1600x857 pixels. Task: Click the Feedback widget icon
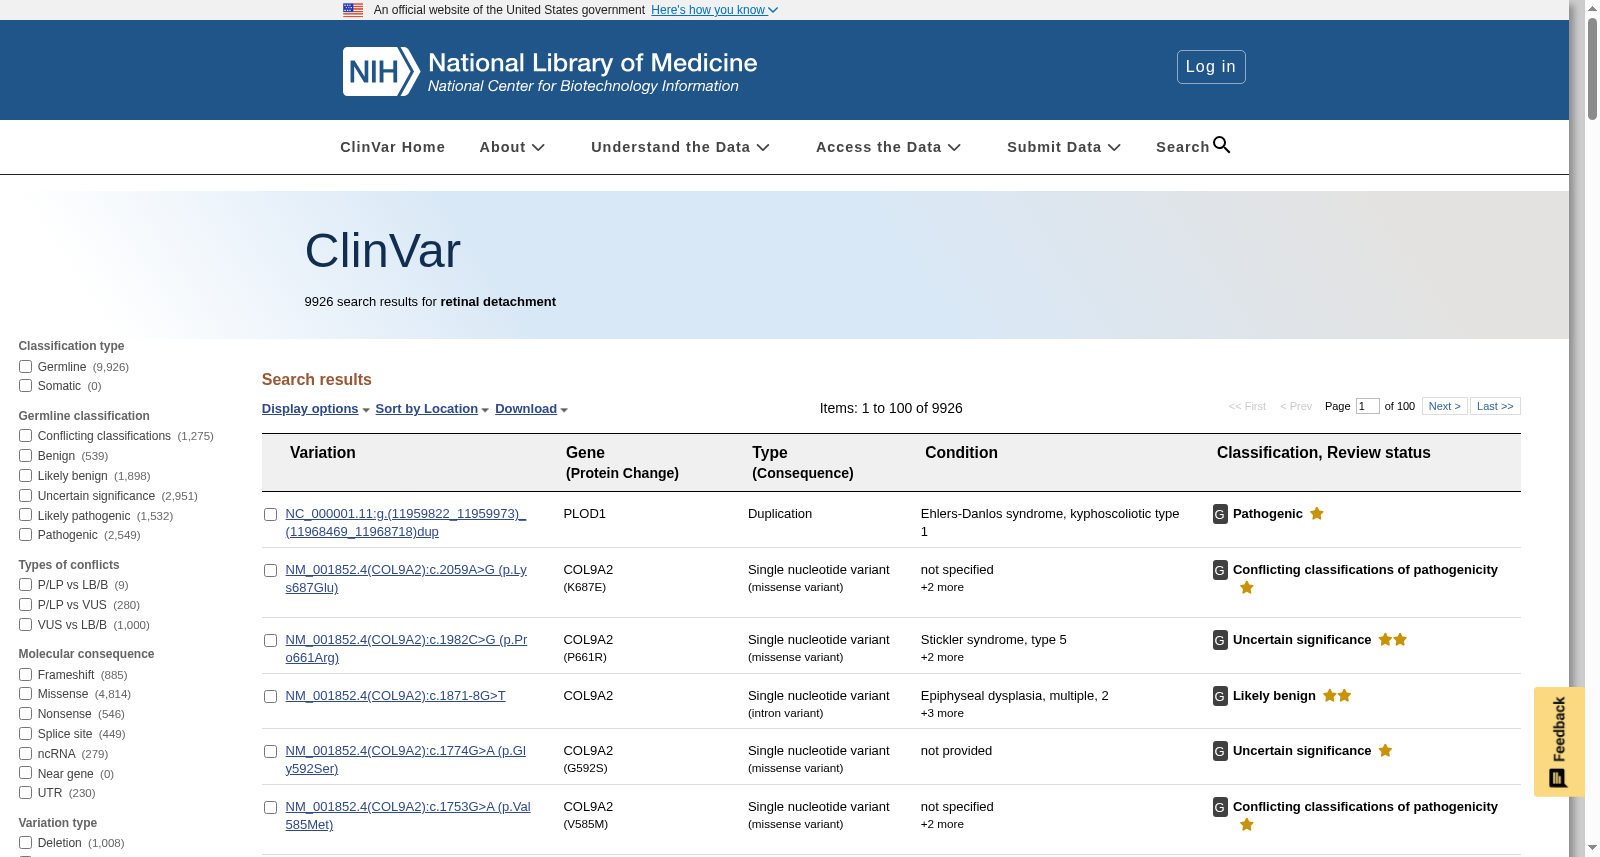[x=1558, y=778]
